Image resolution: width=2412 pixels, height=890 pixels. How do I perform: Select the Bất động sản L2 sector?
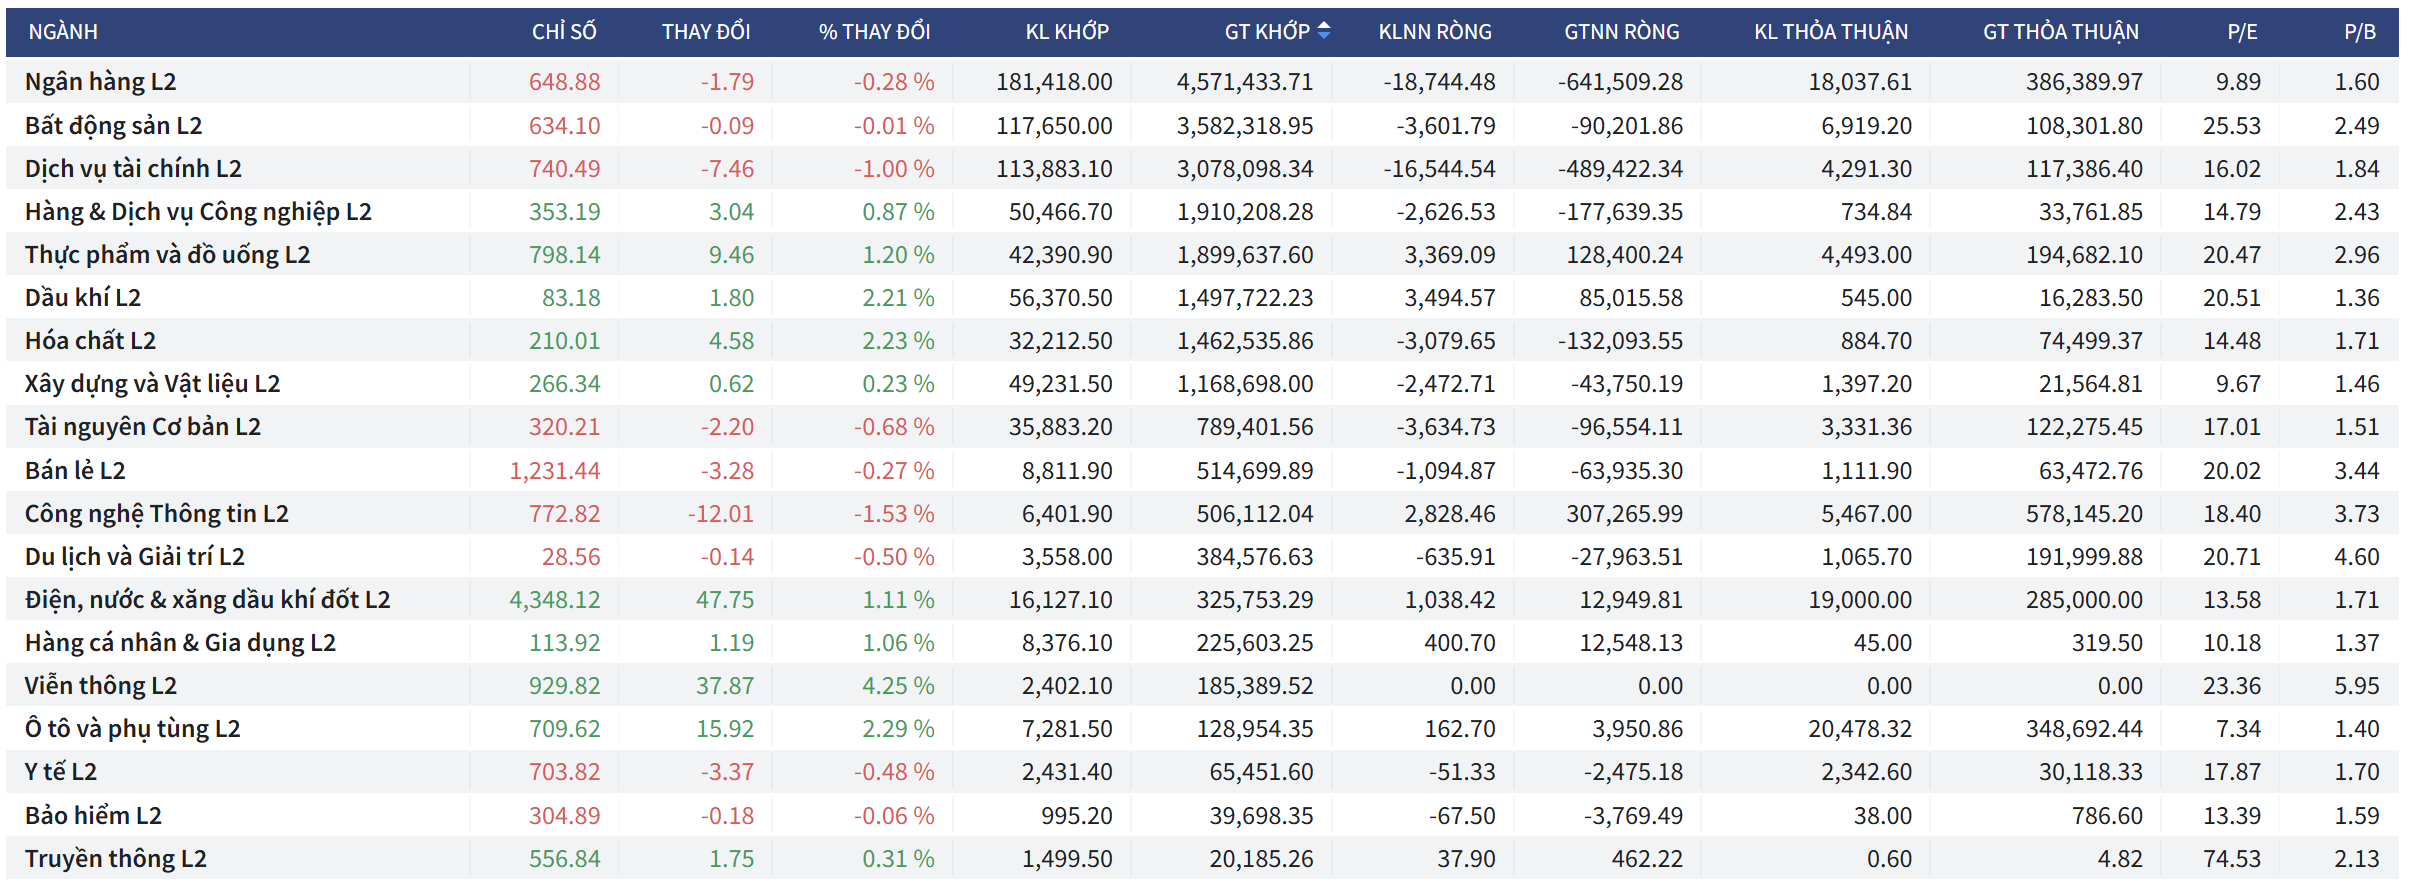point(113,126)
